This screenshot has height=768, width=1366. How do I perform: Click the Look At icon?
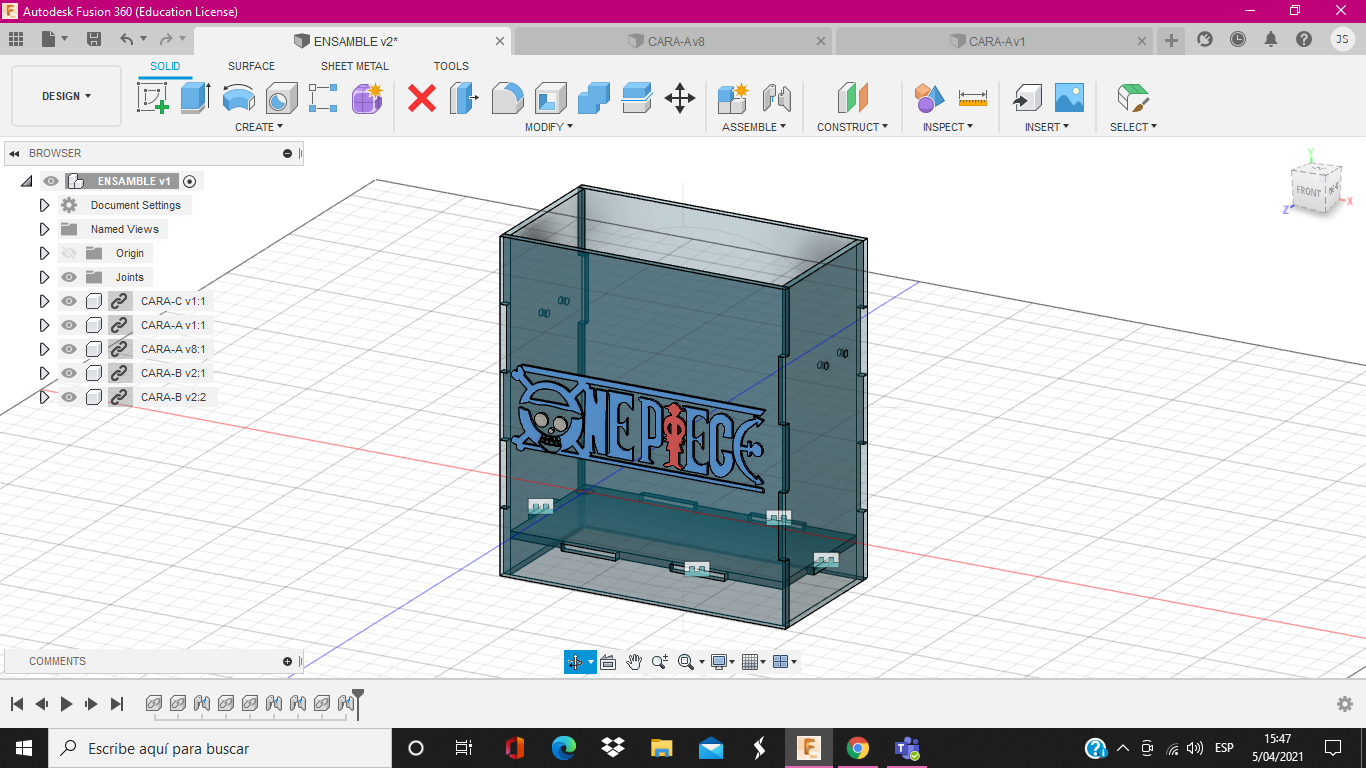click(608, 661)
